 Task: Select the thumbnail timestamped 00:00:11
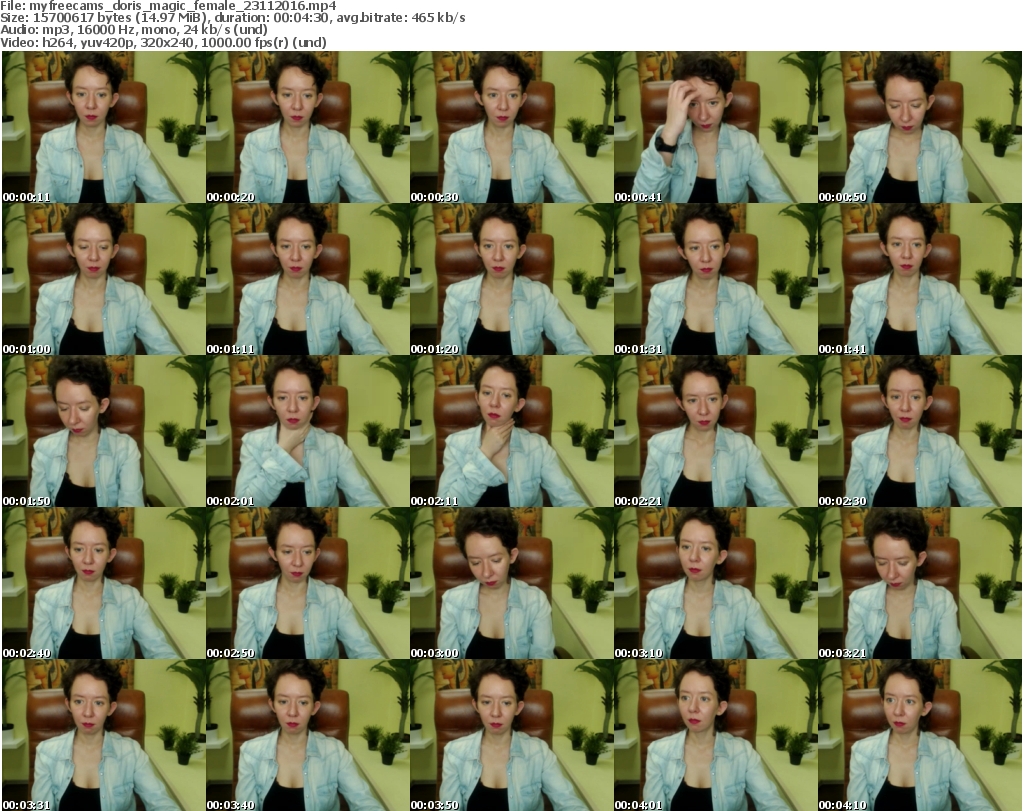(104, 127)
